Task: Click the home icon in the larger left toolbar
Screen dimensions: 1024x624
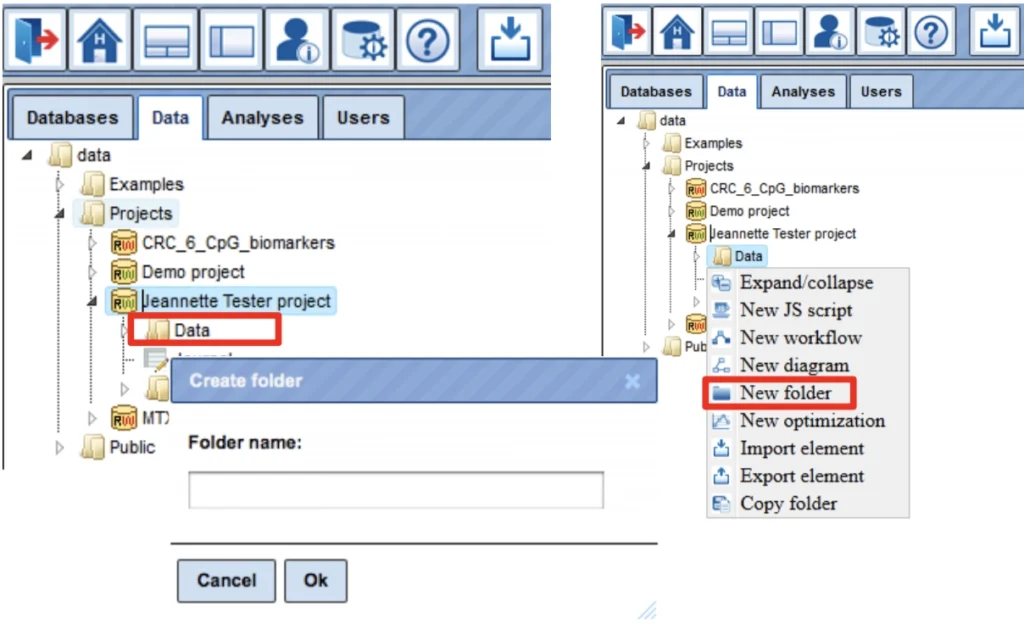Action: 100,40
